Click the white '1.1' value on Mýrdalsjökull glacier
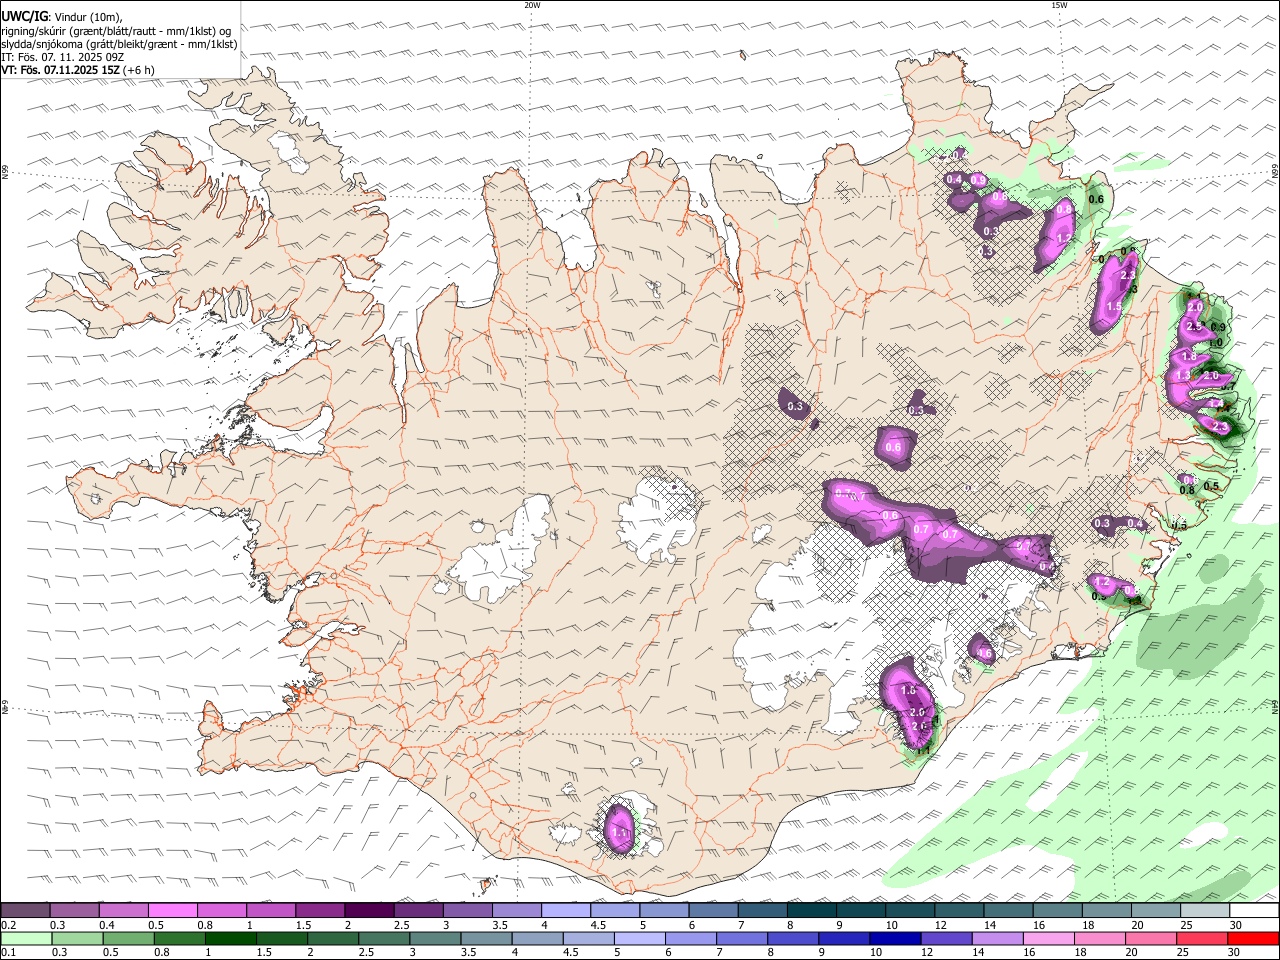 620,832
